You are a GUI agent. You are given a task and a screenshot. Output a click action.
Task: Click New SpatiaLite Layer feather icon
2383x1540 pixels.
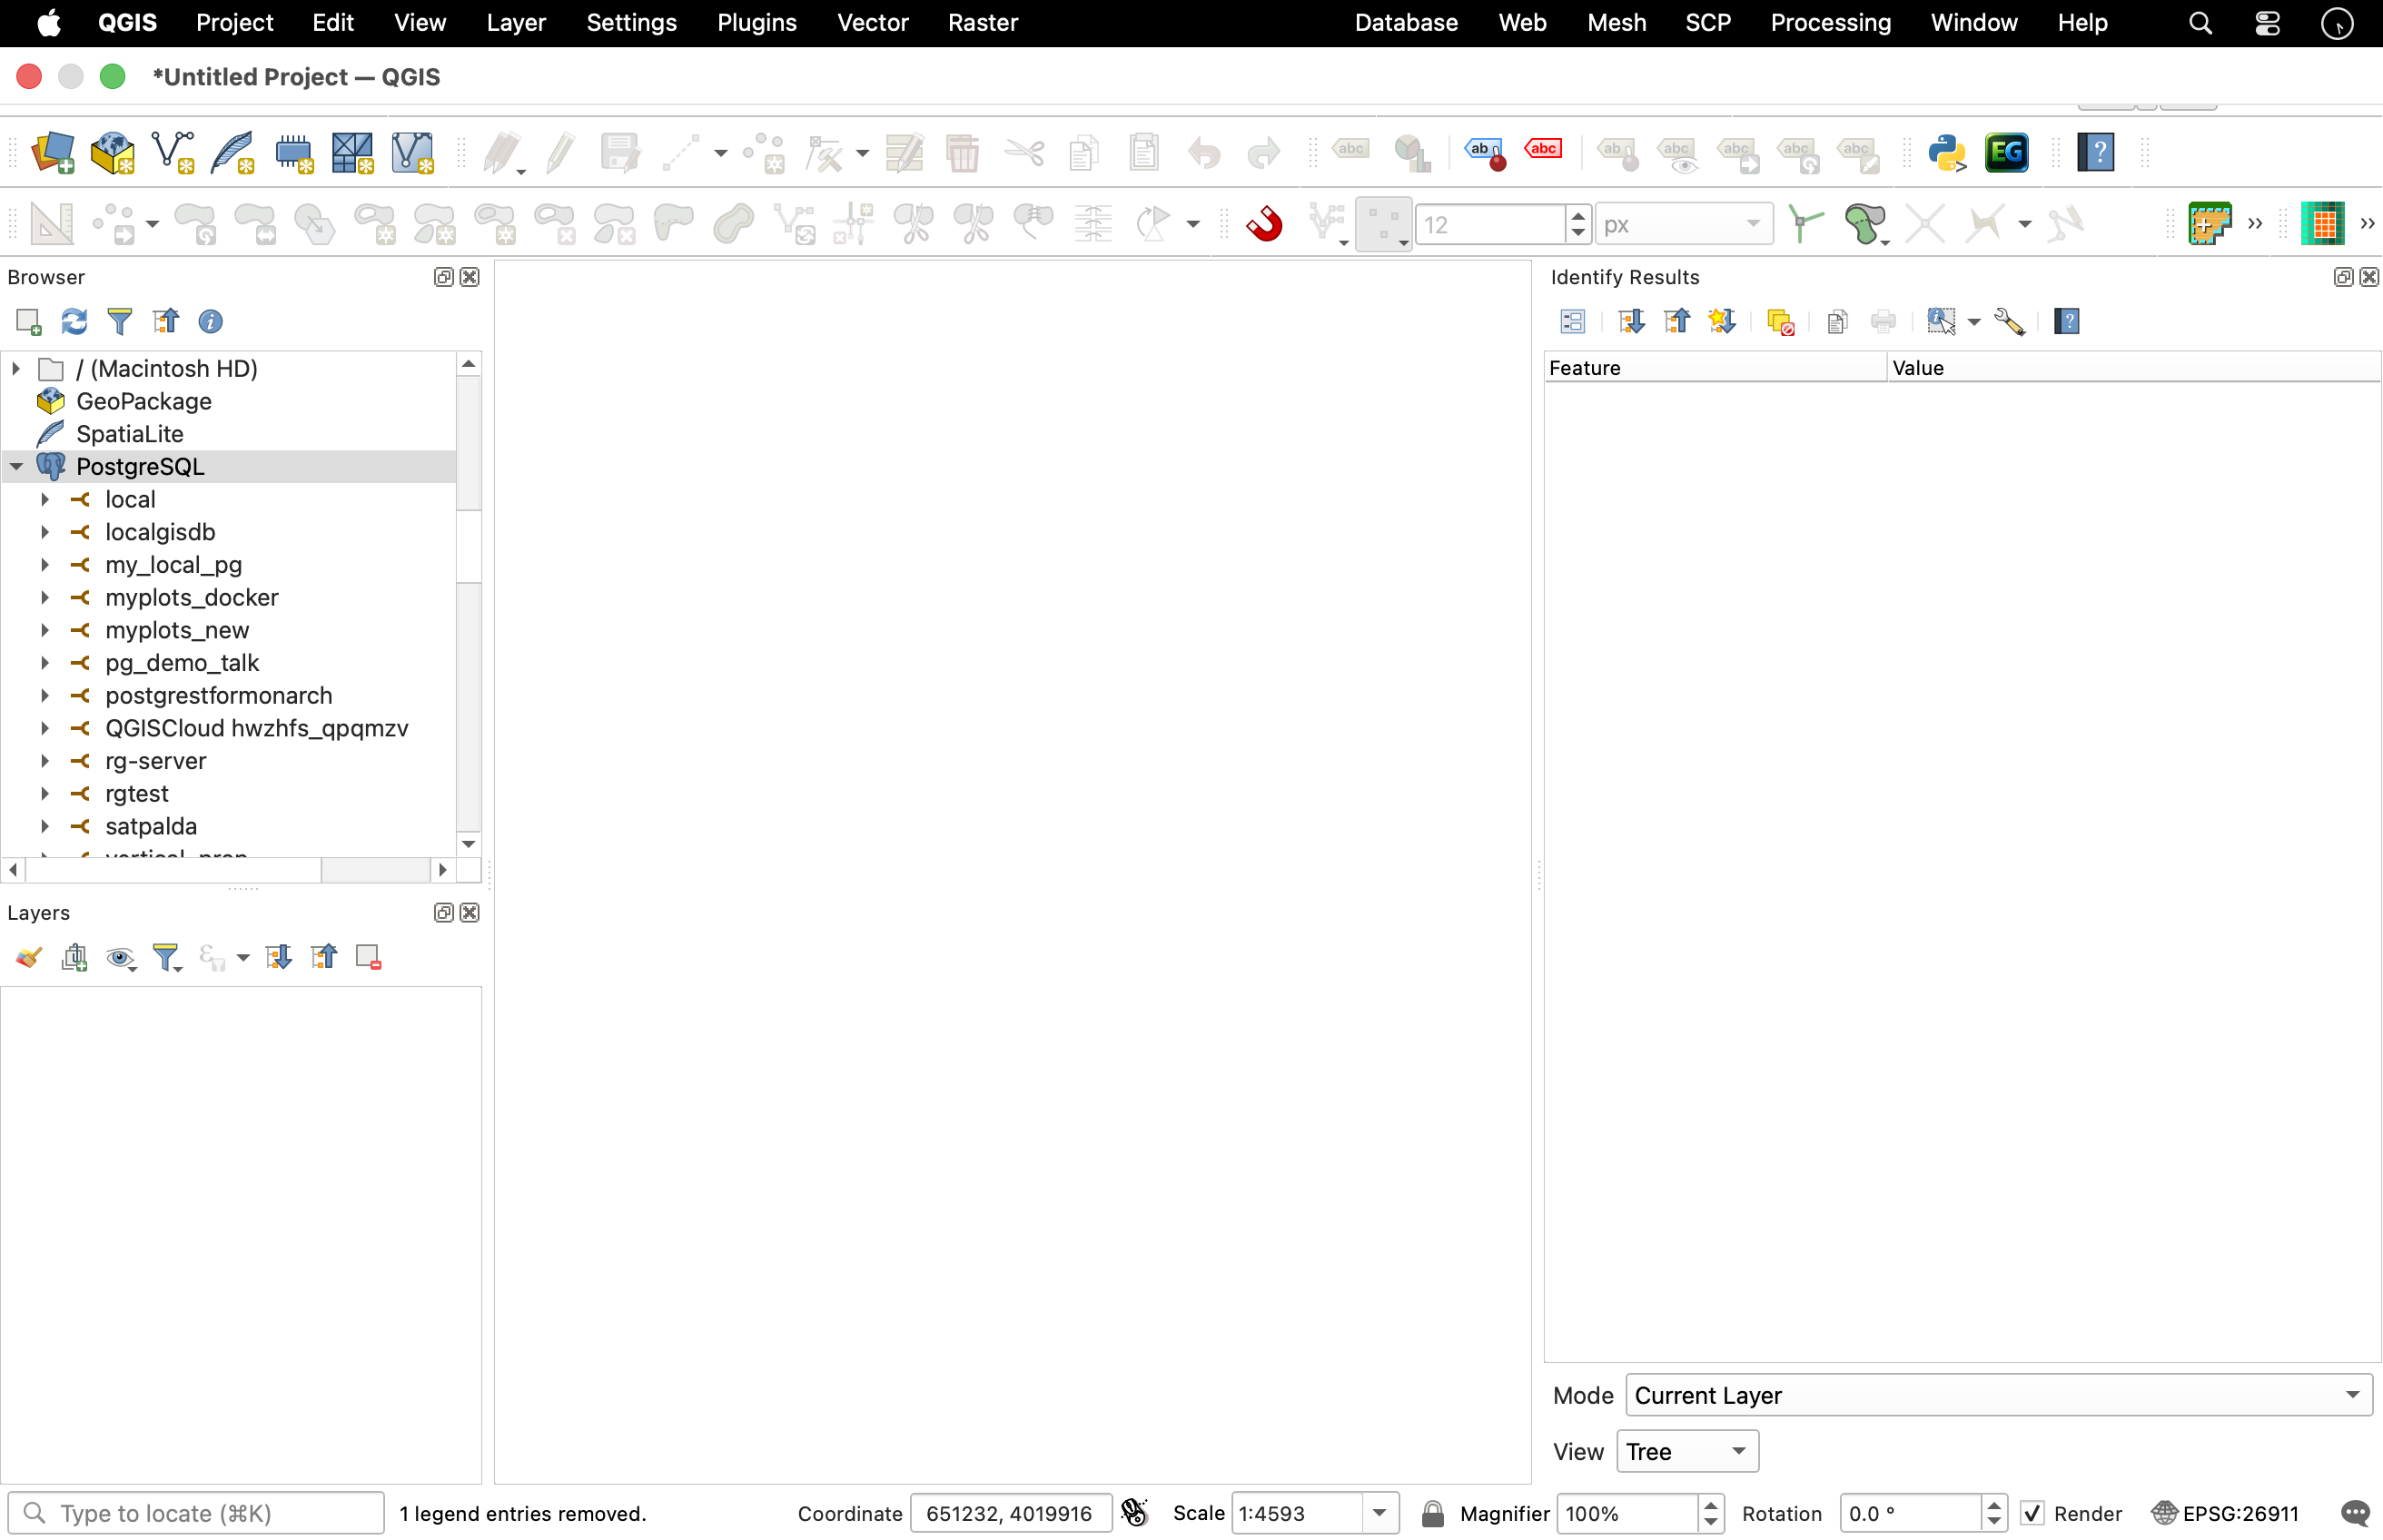[x=233, y=153]
